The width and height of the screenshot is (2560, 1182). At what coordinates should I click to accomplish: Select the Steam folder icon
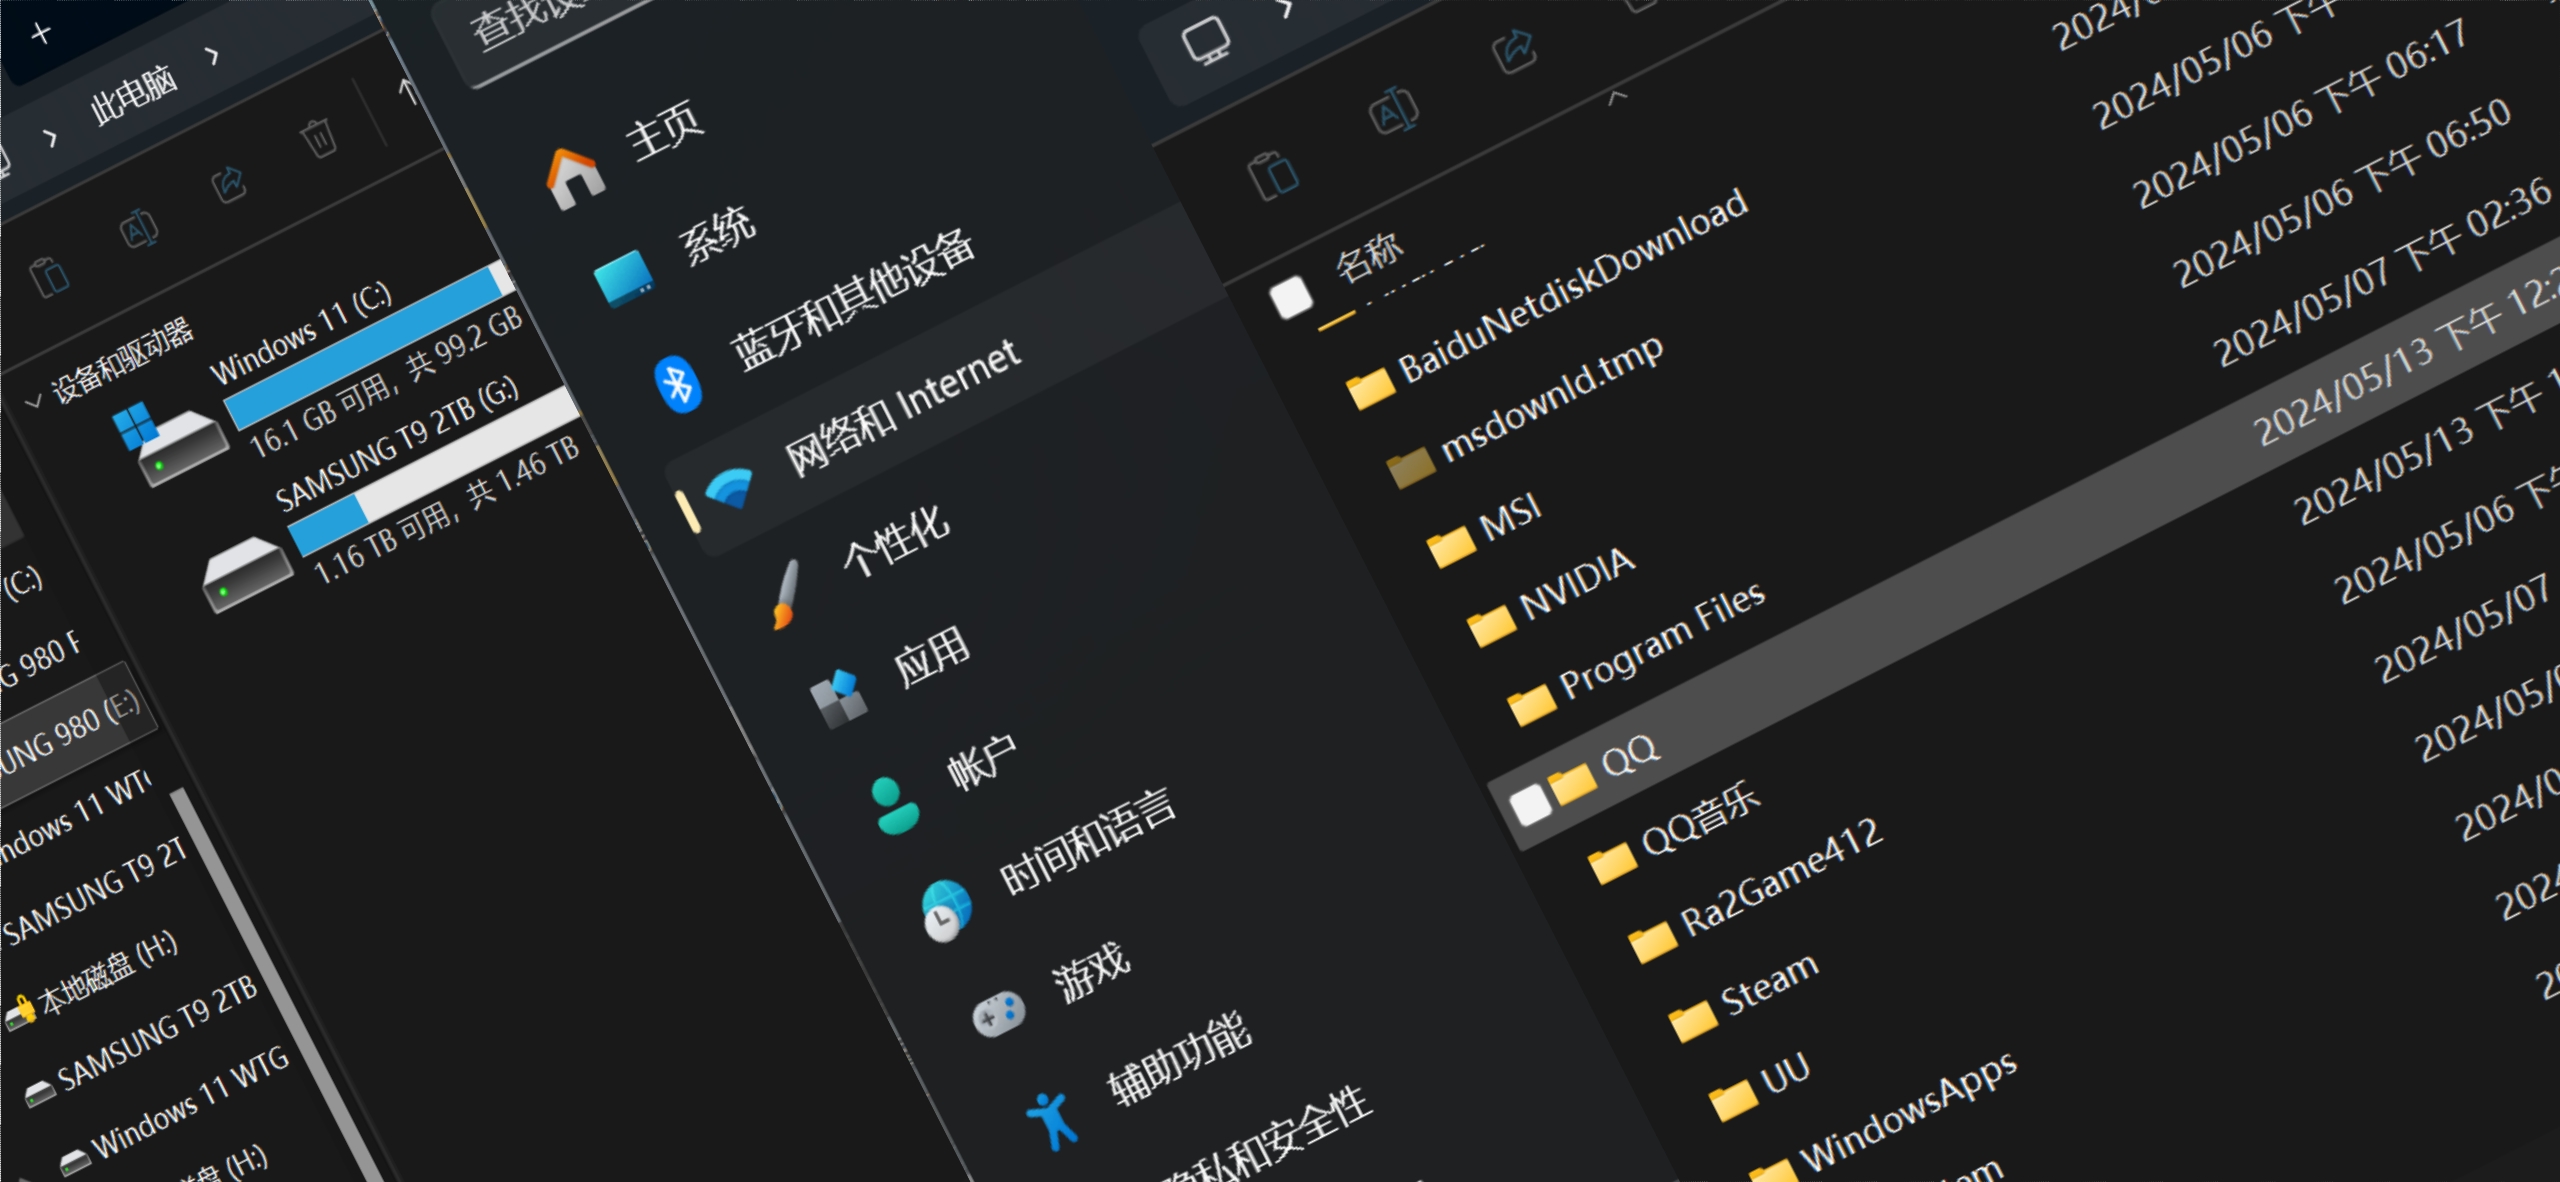[x=1693, y=1021]
